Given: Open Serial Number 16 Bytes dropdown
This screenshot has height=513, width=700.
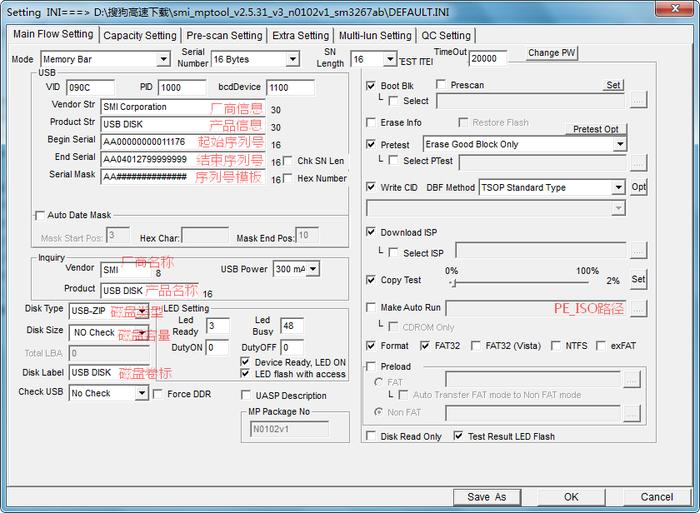Looking at the screenshot, I should point(292,59).
